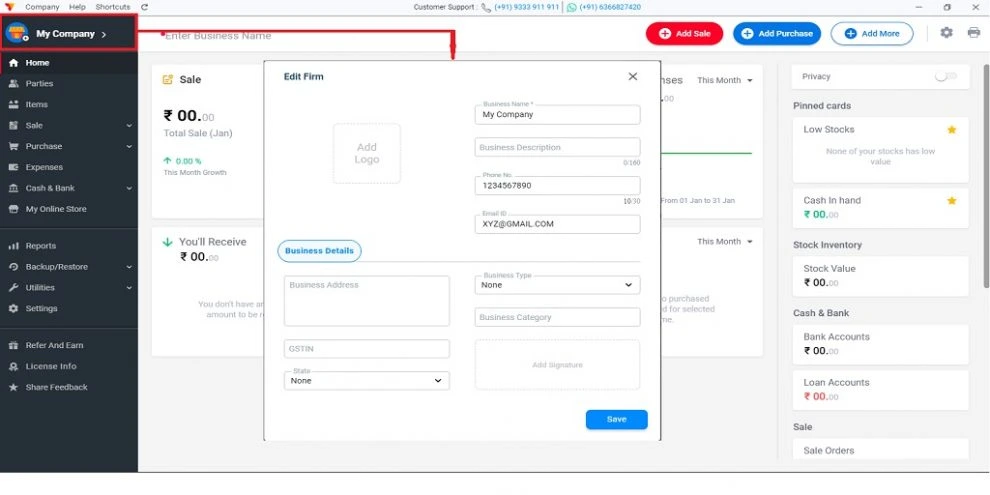The height and width of the screenshot is (495, 990).
Task: Click the Parties icon in sidebar
Action: [13, 84]
